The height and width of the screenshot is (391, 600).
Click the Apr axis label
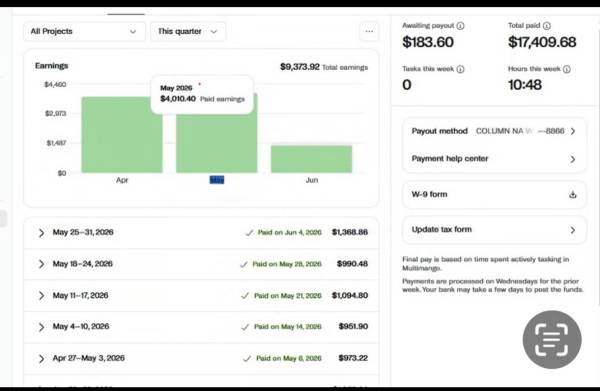tap(122, 180)
